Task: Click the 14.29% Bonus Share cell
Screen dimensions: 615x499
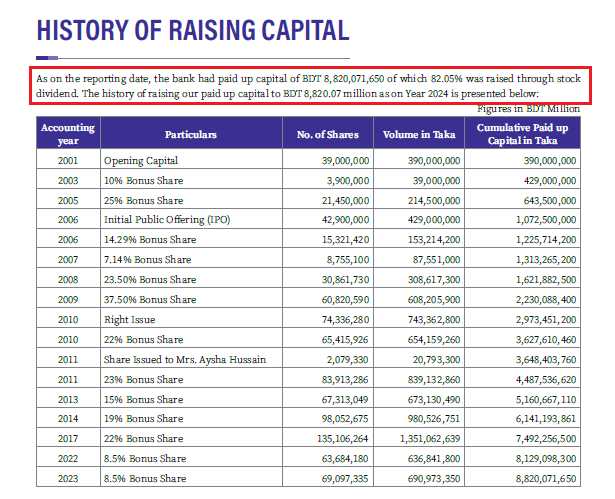Action: pos(150,238)
